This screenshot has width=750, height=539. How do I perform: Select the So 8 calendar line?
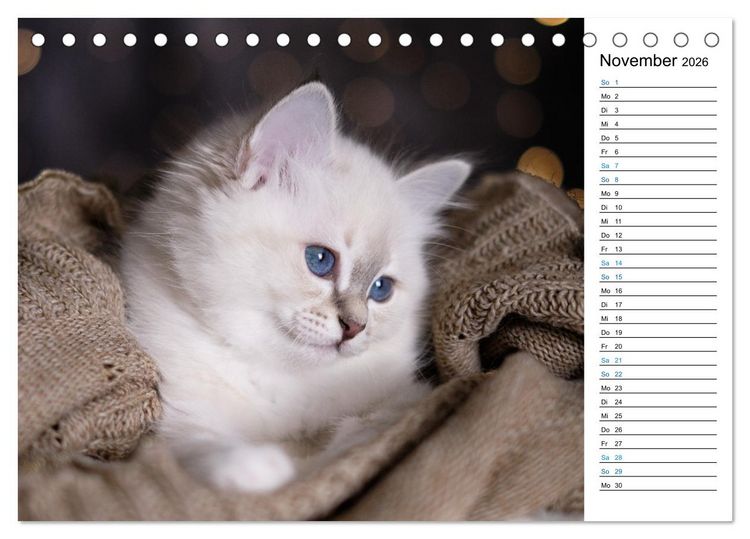658,179
